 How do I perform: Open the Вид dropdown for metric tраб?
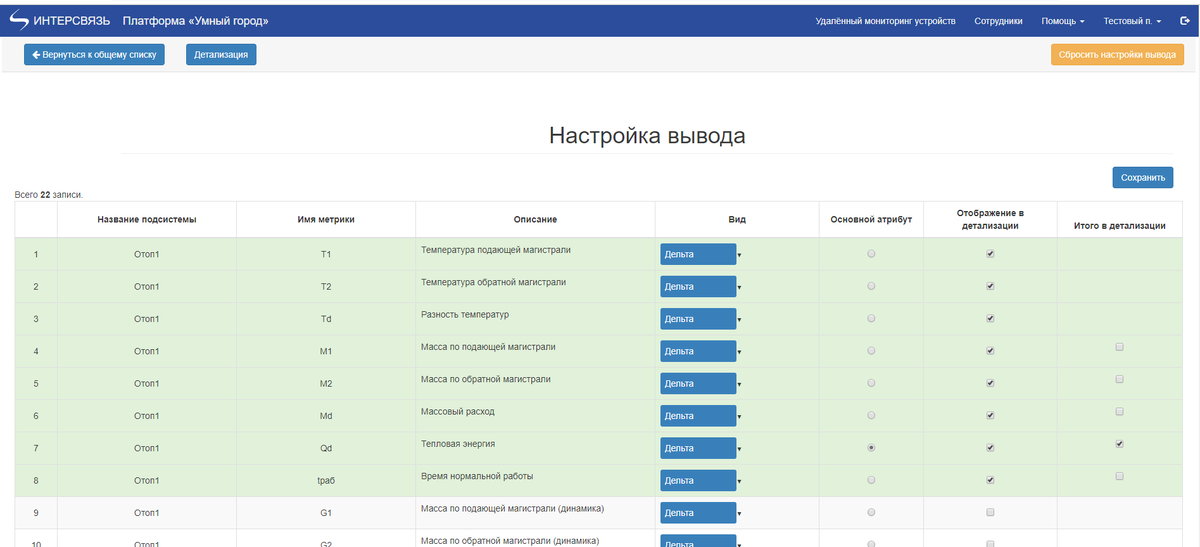700,481
